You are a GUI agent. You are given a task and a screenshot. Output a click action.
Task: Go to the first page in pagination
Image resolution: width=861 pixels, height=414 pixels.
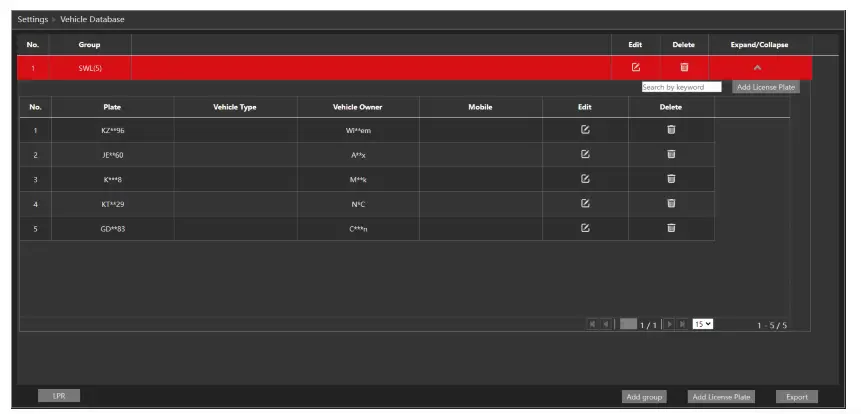click(594, 324)
